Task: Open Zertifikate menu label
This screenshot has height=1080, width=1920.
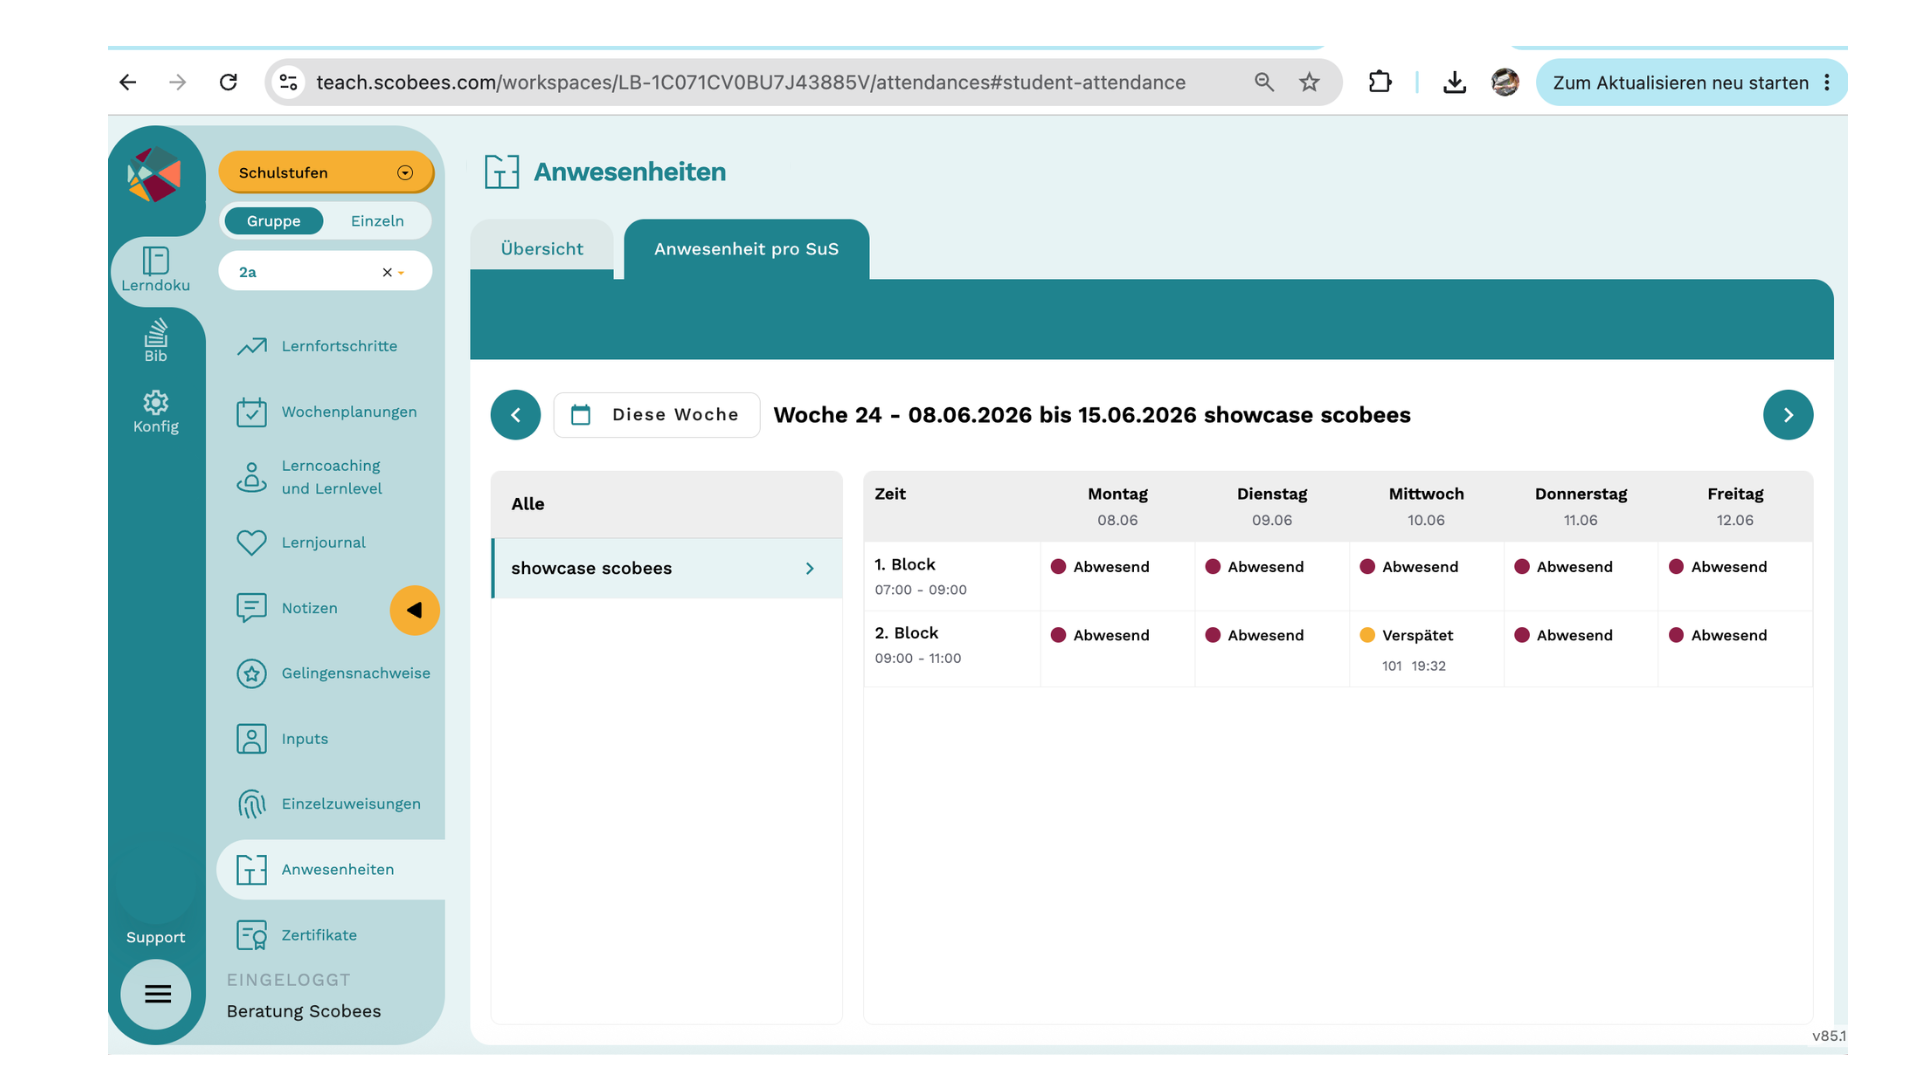Action: click(x=319, y=935)
